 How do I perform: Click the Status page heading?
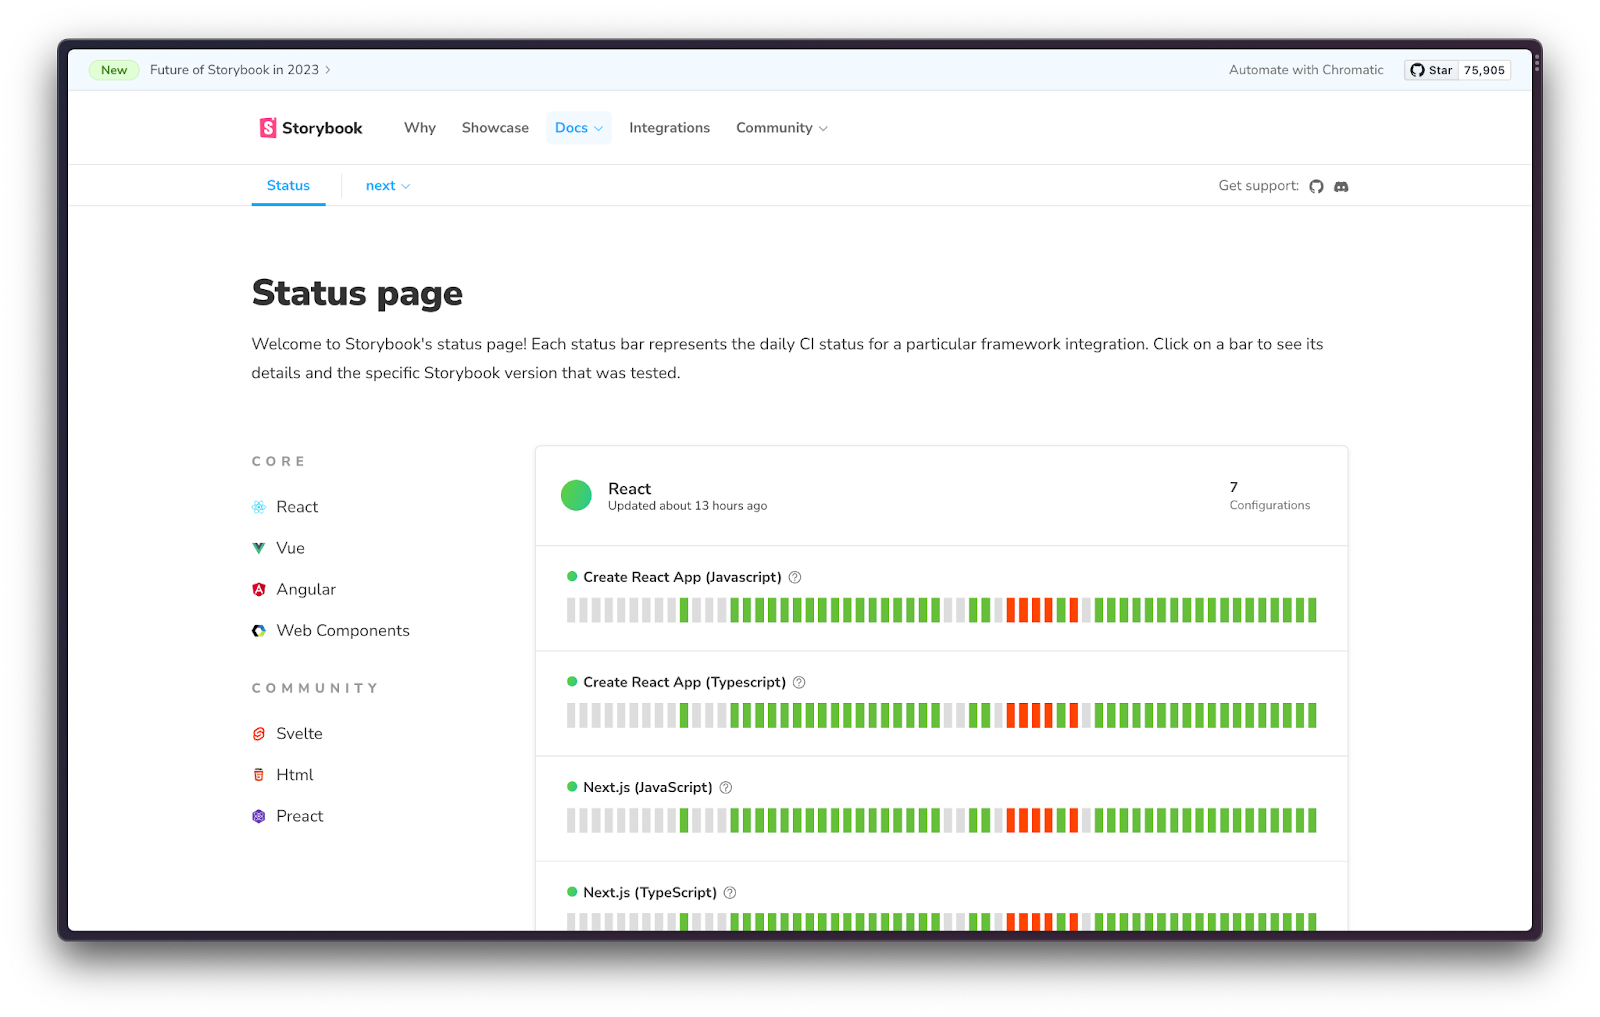[x=357, y=294]
